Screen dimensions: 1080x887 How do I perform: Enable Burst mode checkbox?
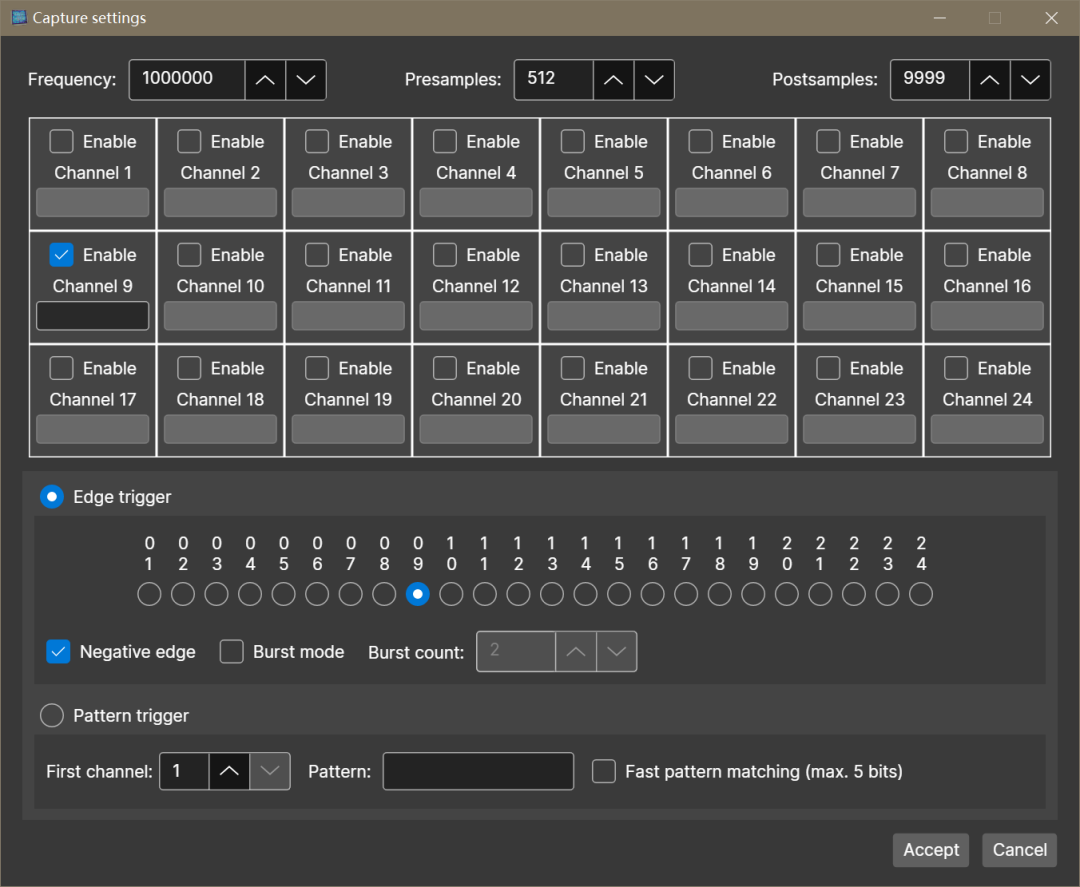click(232, 652)
